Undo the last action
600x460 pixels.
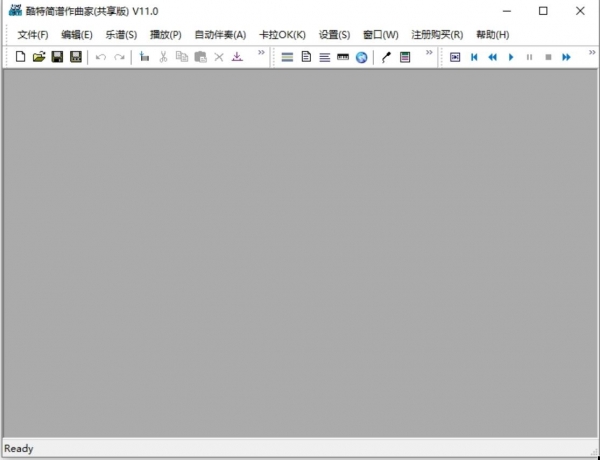[101, 57]
